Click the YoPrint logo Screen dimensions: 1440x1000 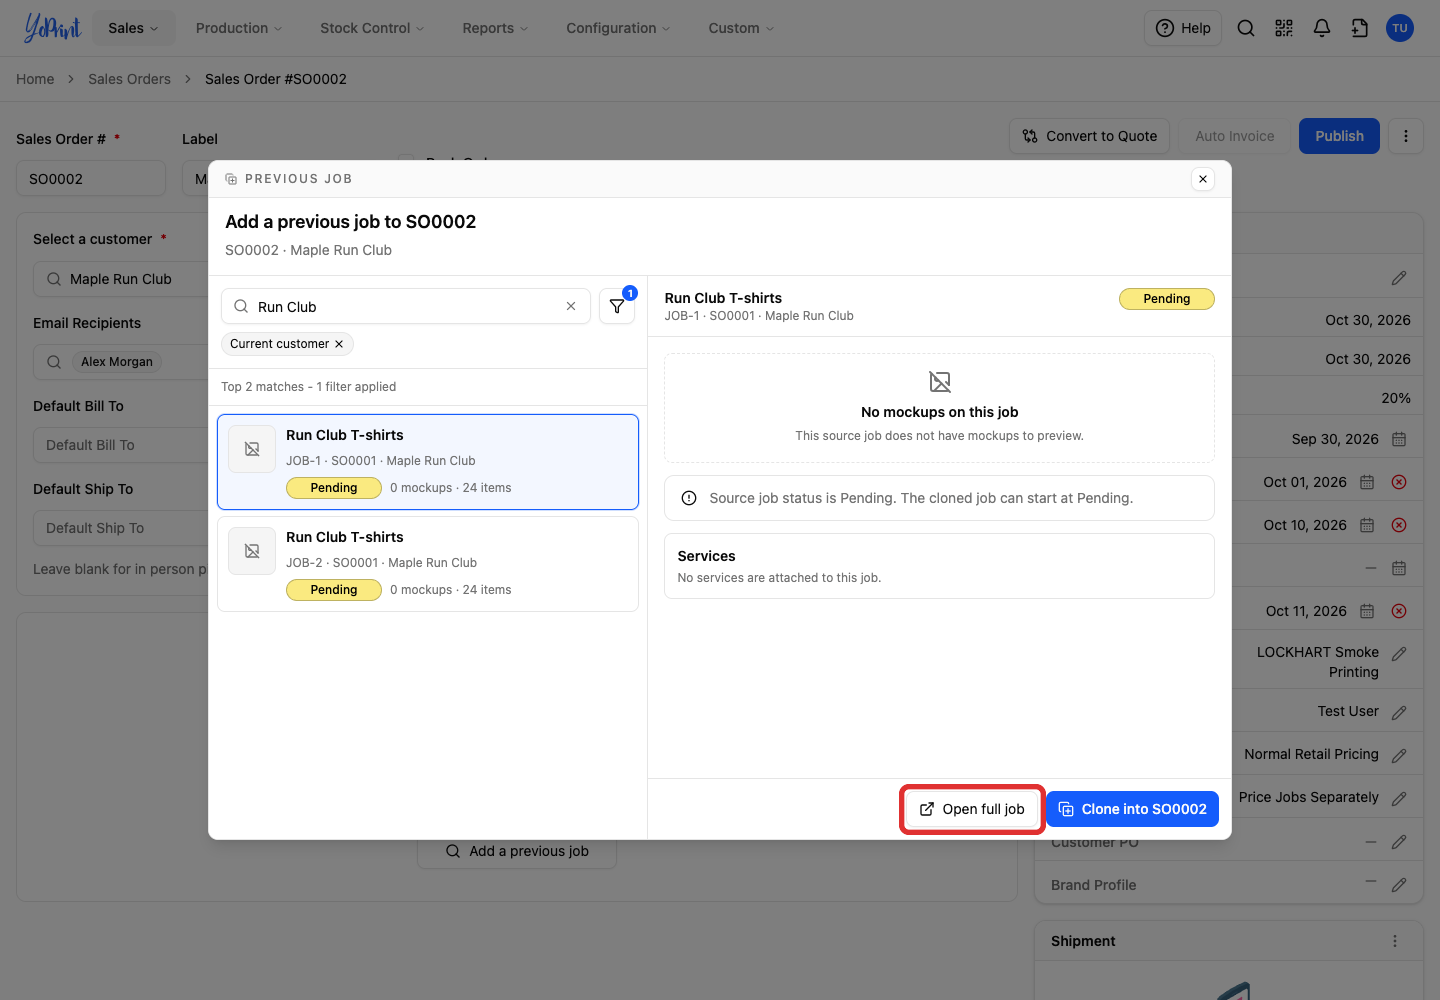click(52, 28)
